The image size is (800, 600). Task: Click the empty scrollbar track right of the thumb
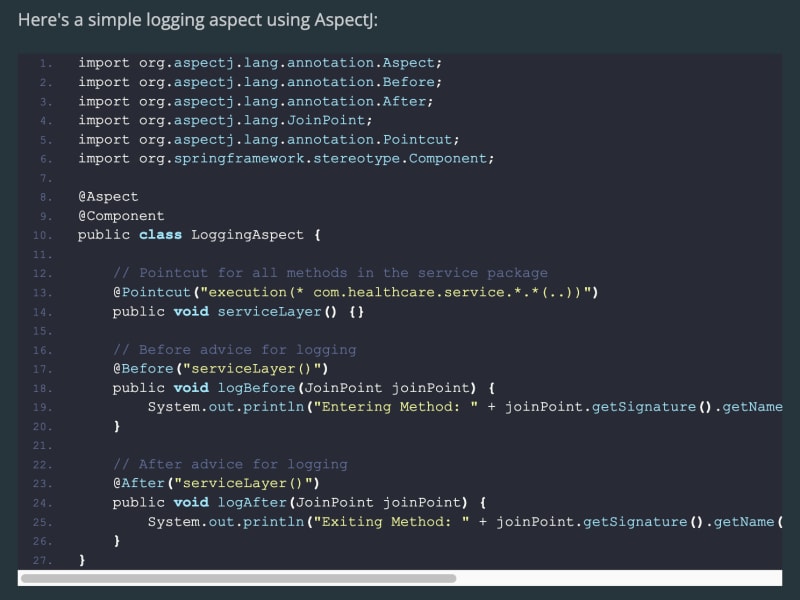(x=618, y=578)
